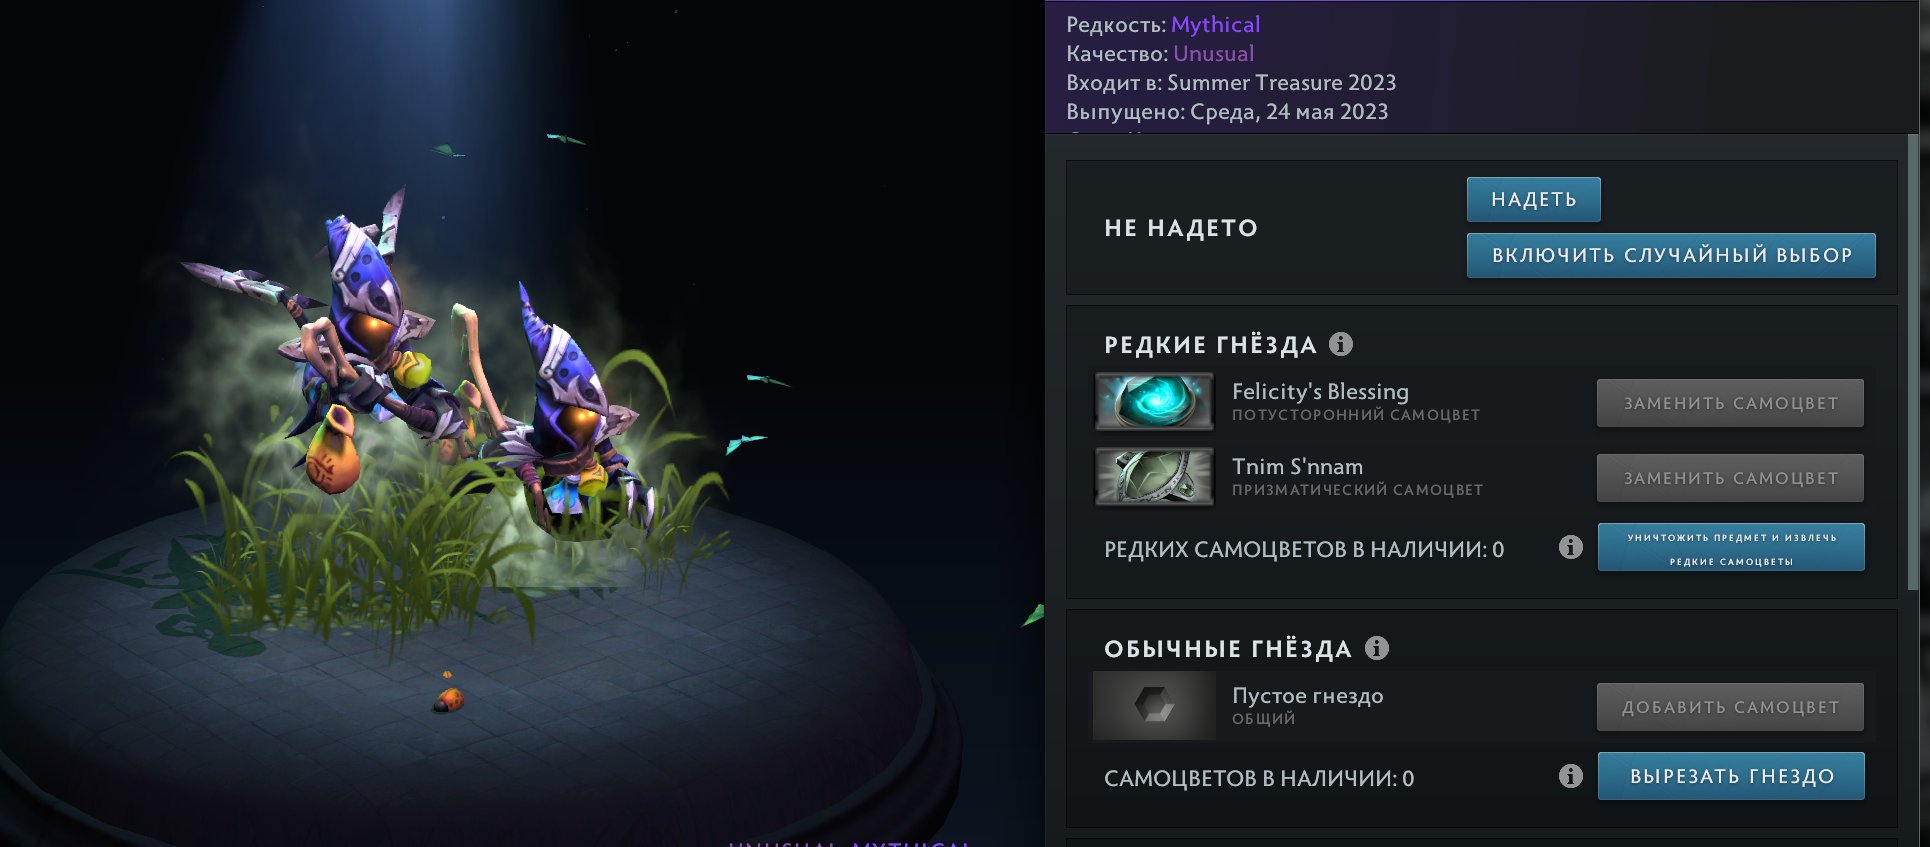Image resolution: width=1930 pixels, height=847 pixels.
Task: Click info icon beside Самоцветов в наличии
Action: [1571, 776]
